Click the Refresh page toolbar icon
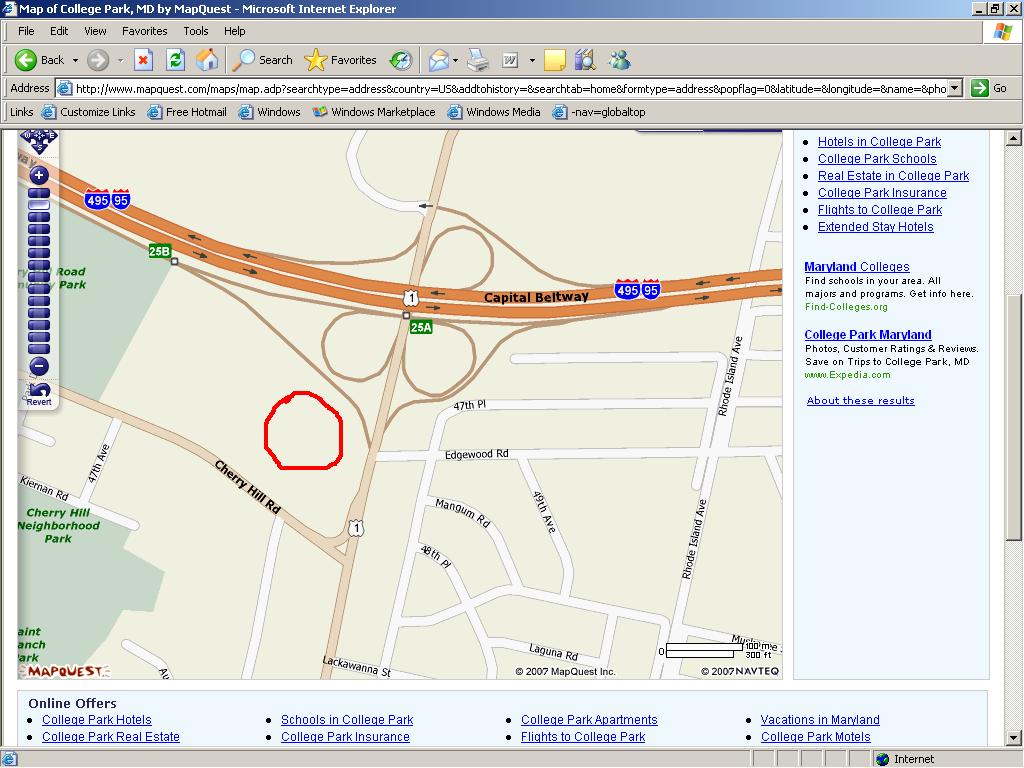 pos(175,60)
